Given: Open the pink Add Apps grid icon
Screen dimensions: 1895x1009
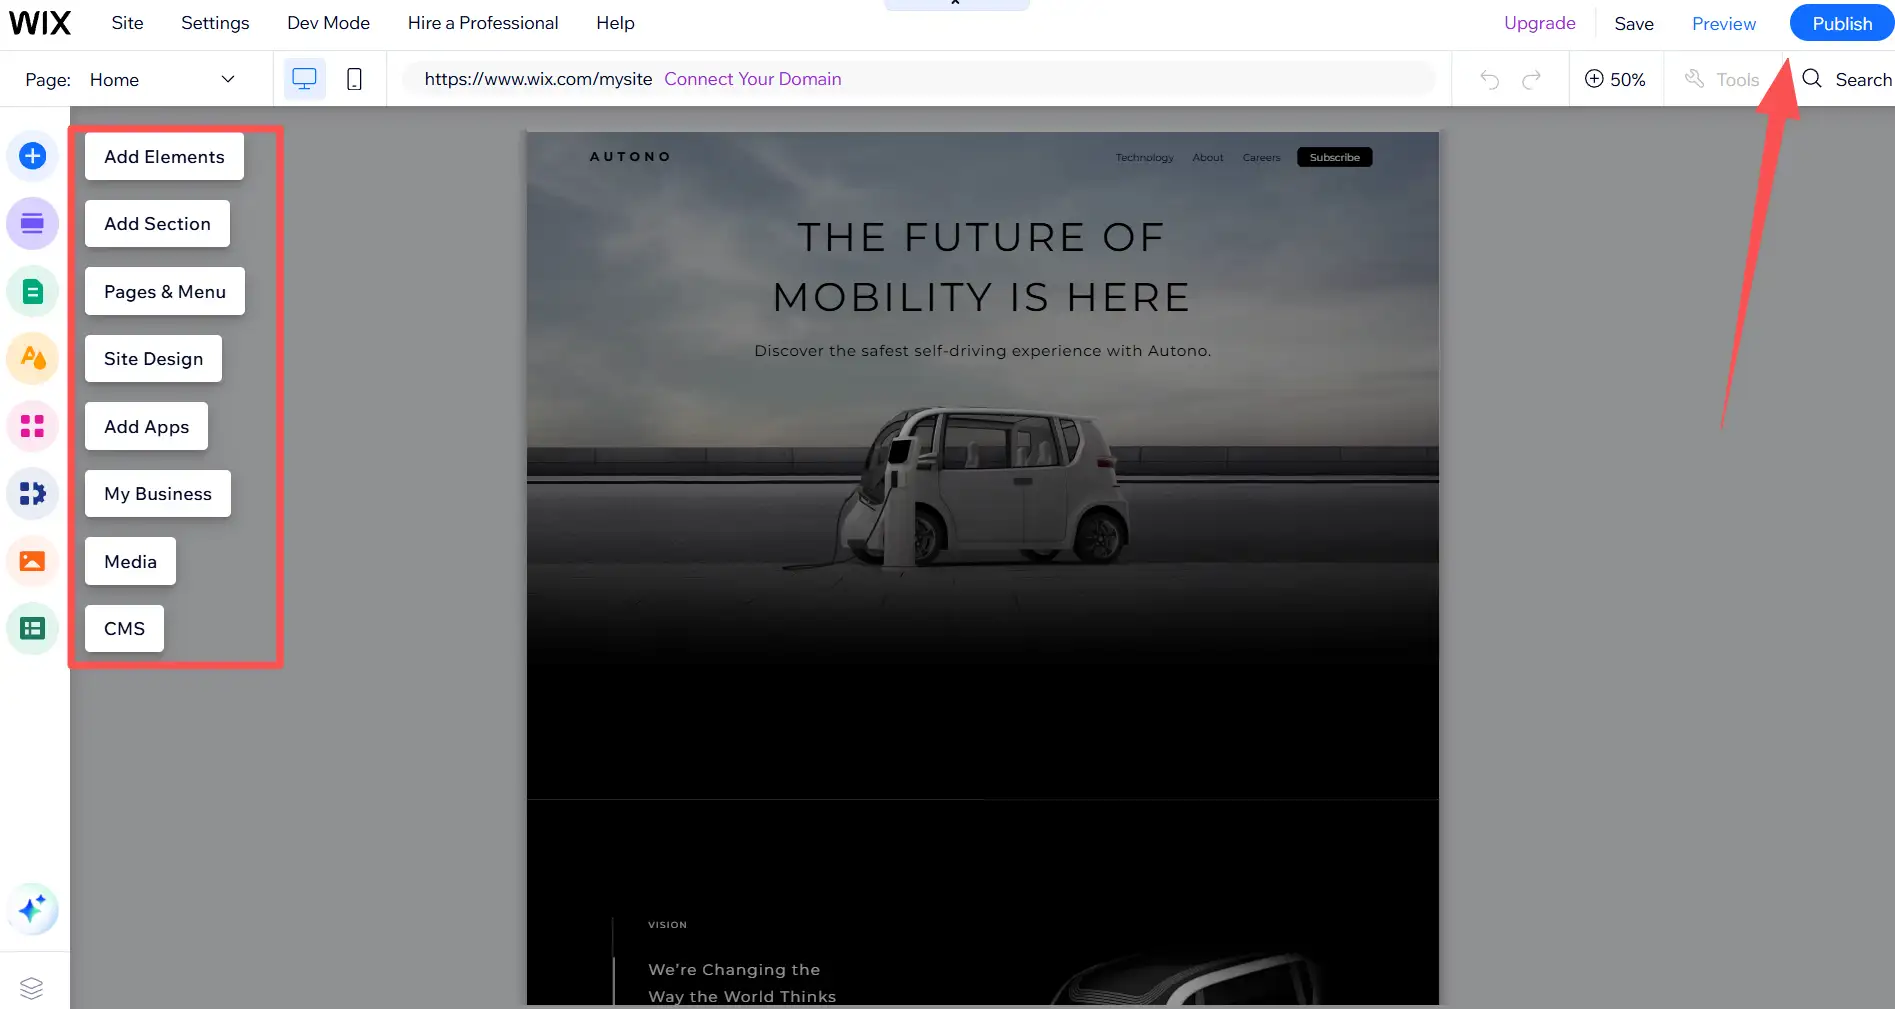Looking at the screenshot, I should [x=32, y=426].
